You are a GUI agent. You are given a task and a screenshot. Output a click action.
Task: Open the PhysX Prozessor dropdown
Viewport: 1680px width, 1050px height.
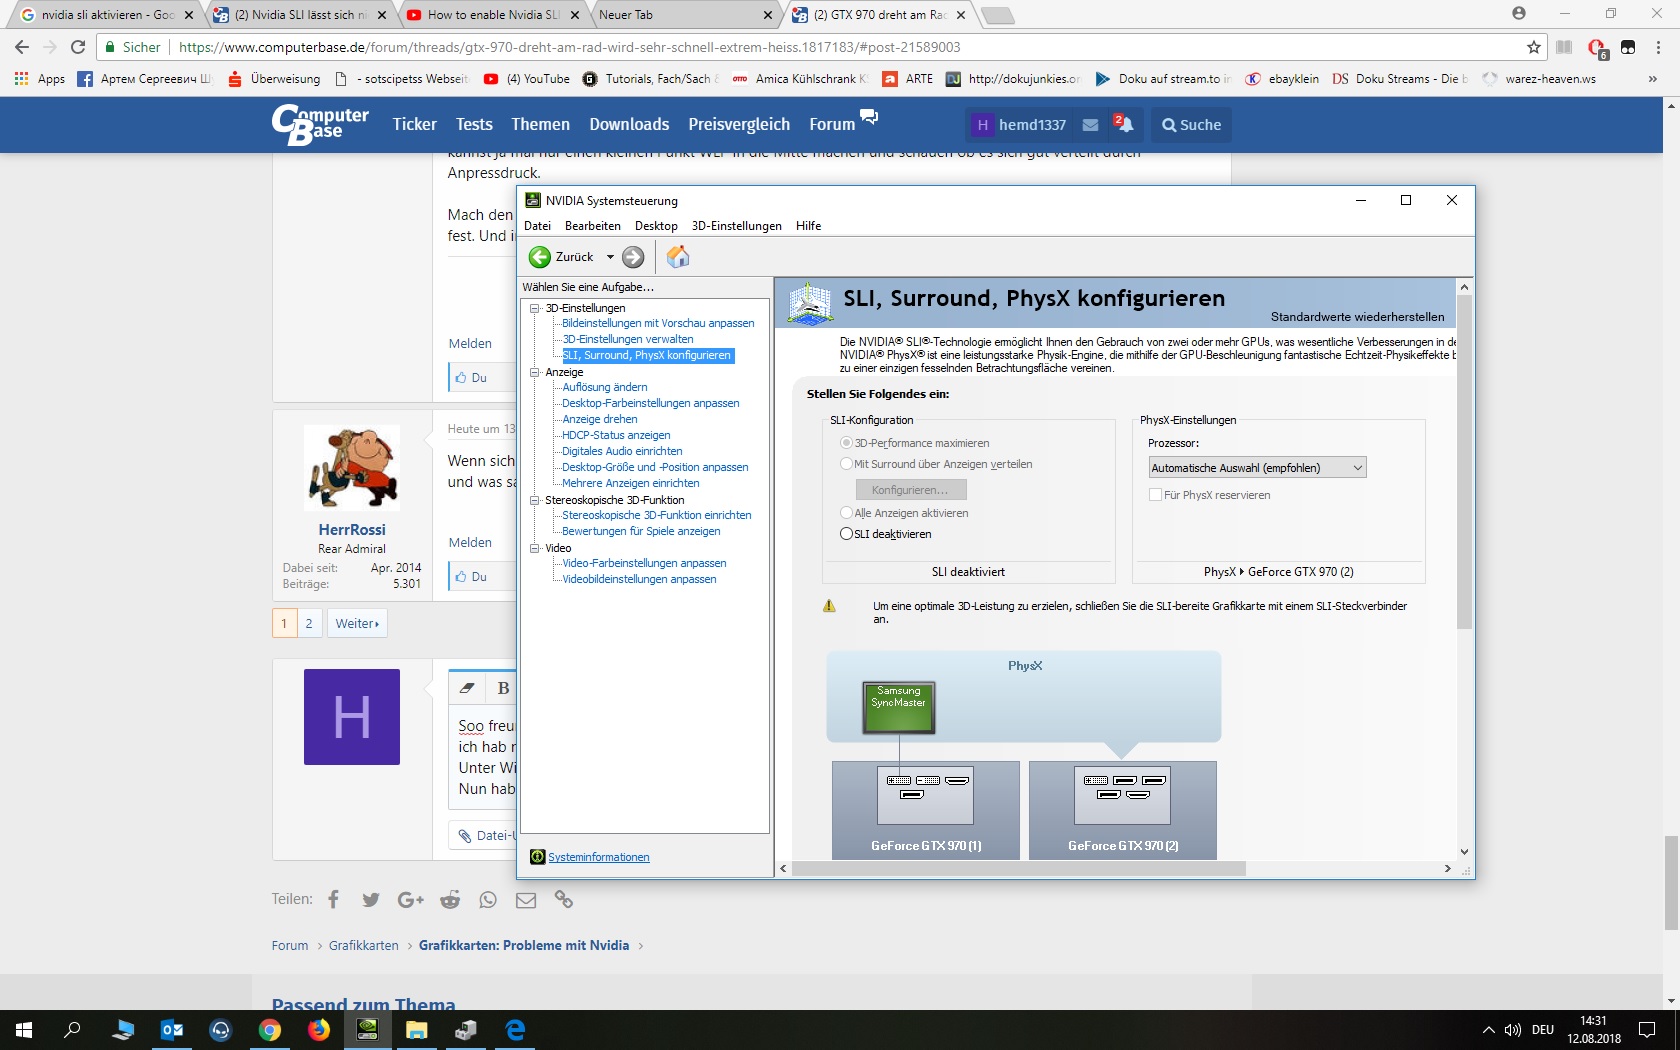1257,468
